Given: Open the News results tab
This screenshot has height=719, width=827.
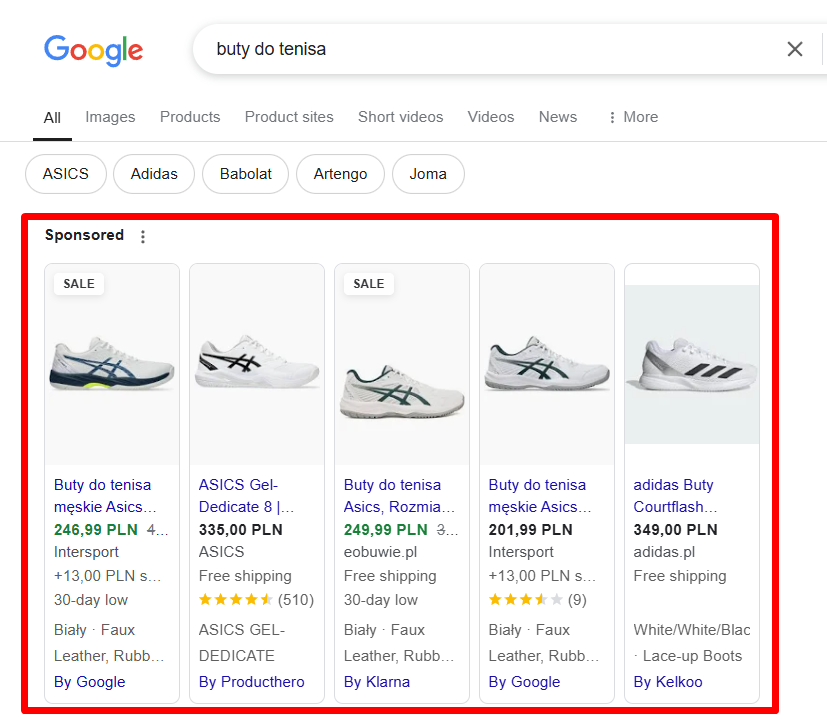Looking at the screenshot, I should (x=557, y=117).
